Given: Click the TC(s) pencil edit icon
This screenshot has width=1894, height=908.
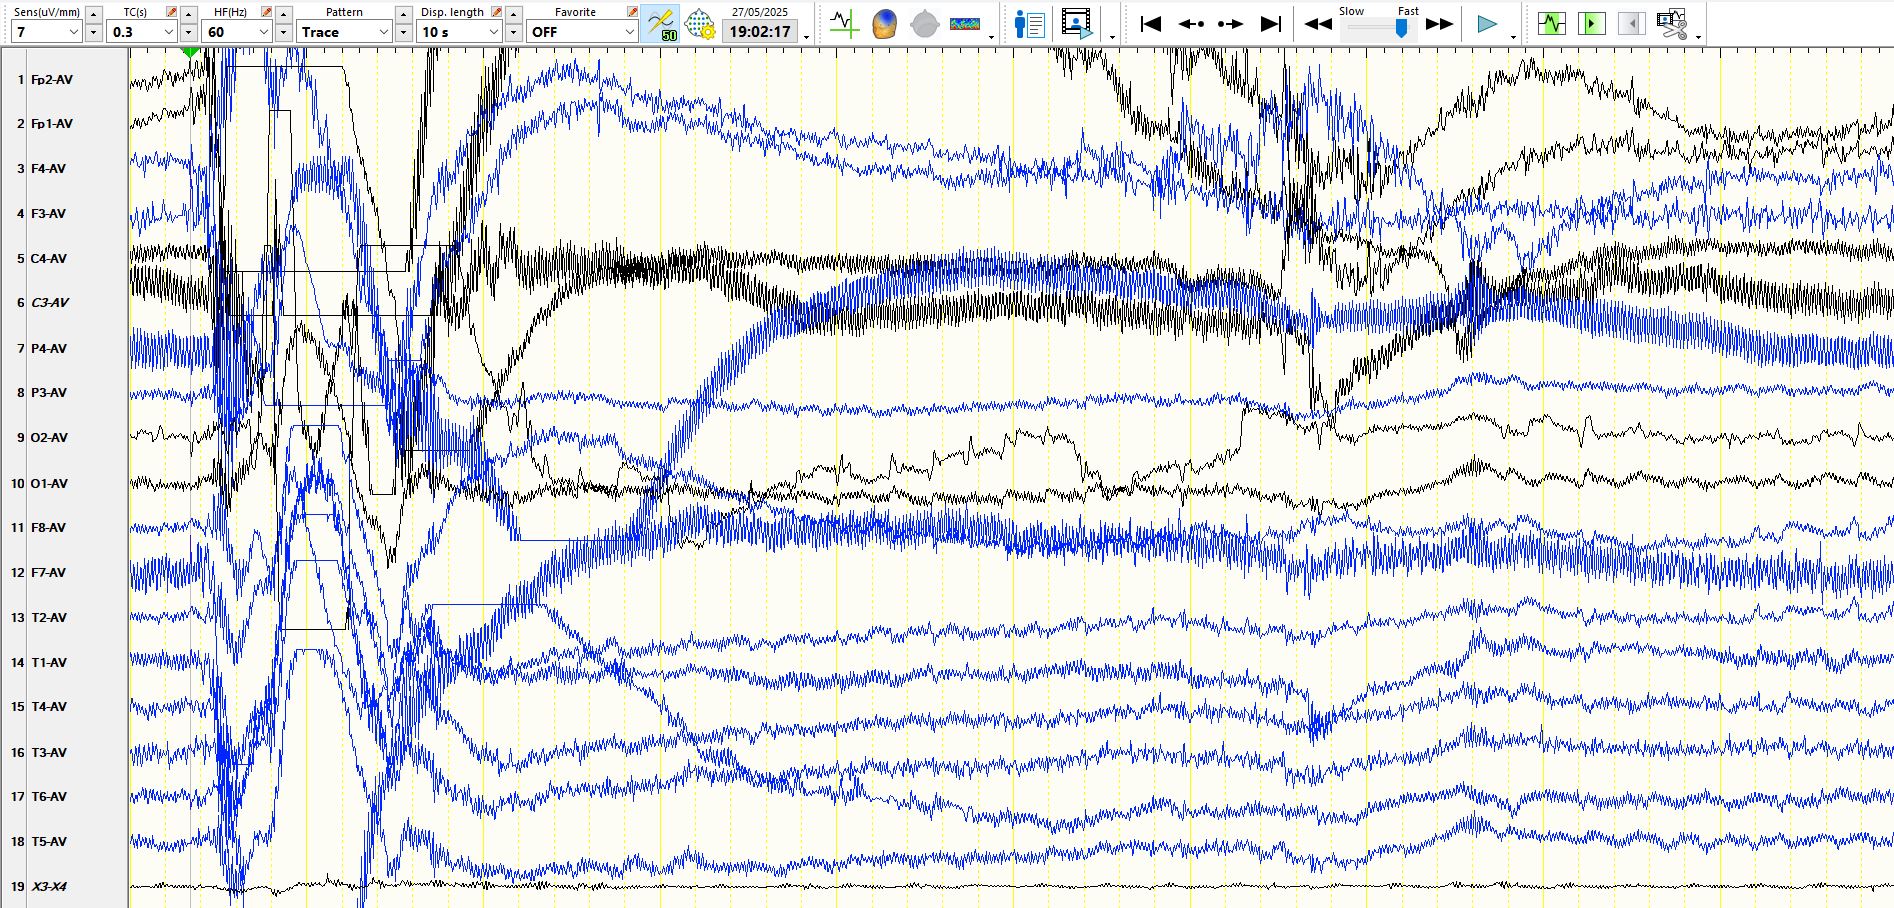Looking at the screenshot, I should [171, 12].
